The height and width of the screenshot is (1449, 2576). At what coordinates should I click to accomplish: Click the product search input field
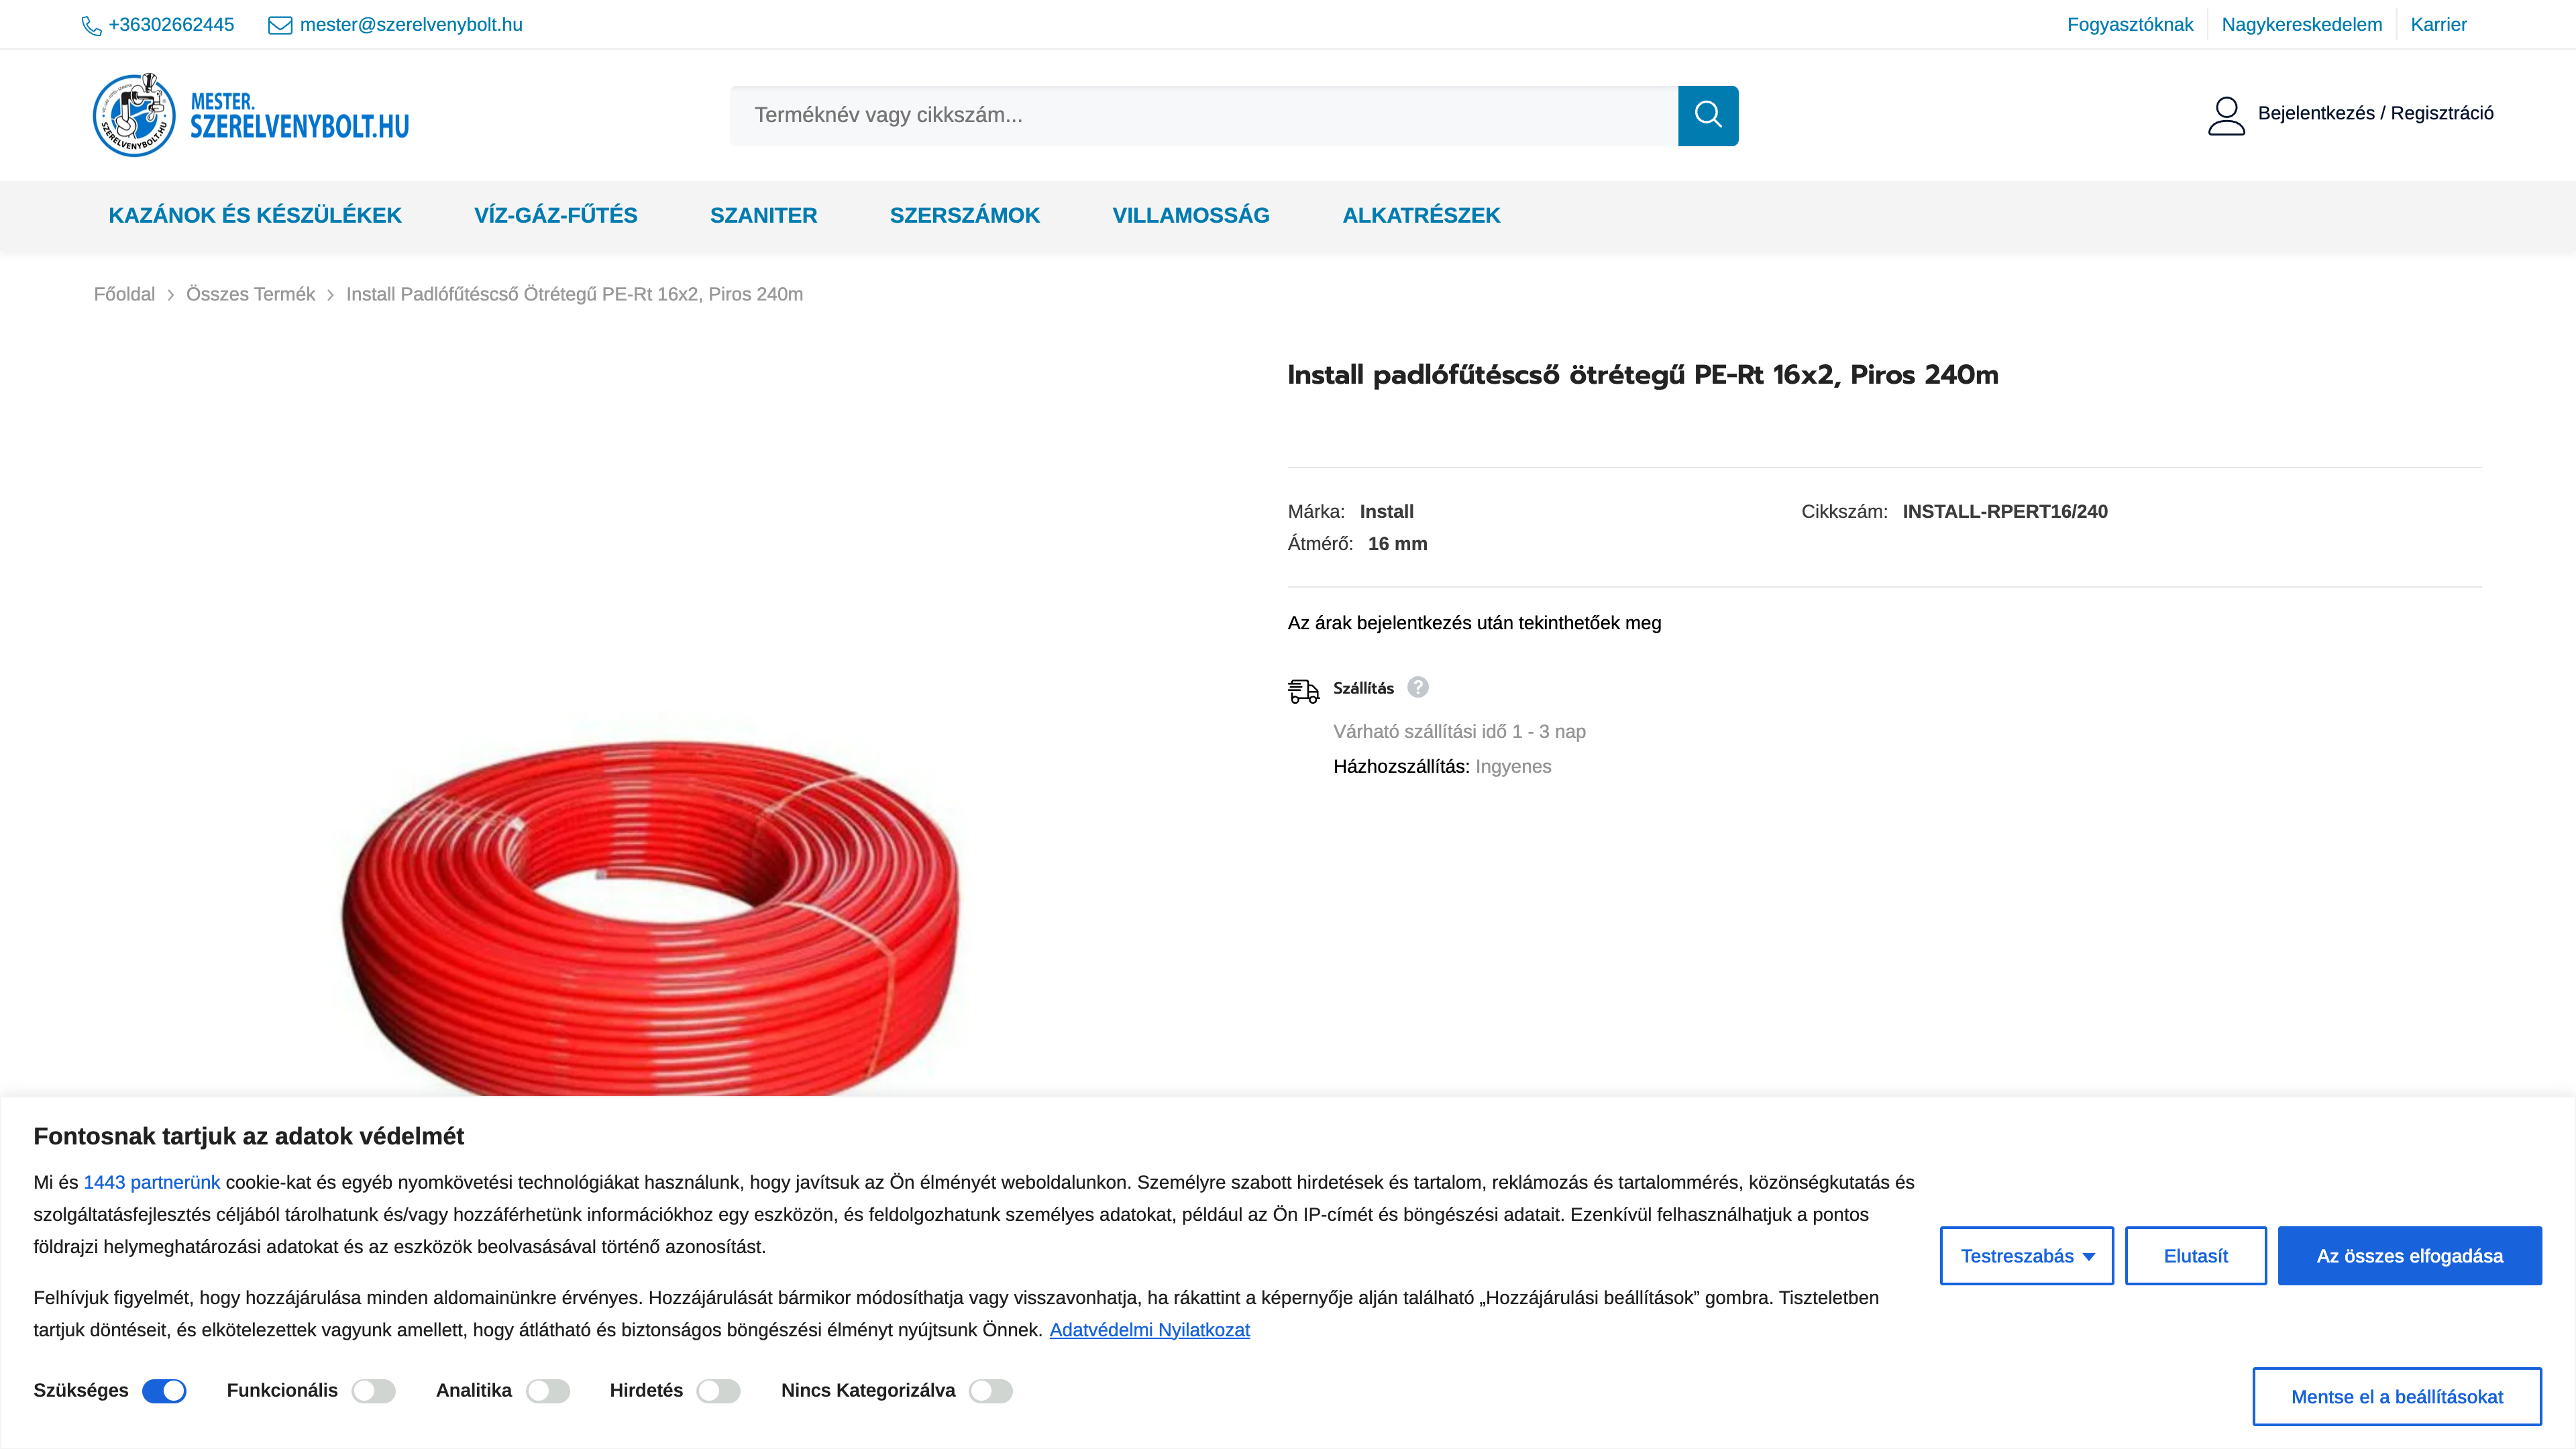tap(1200, 115)
